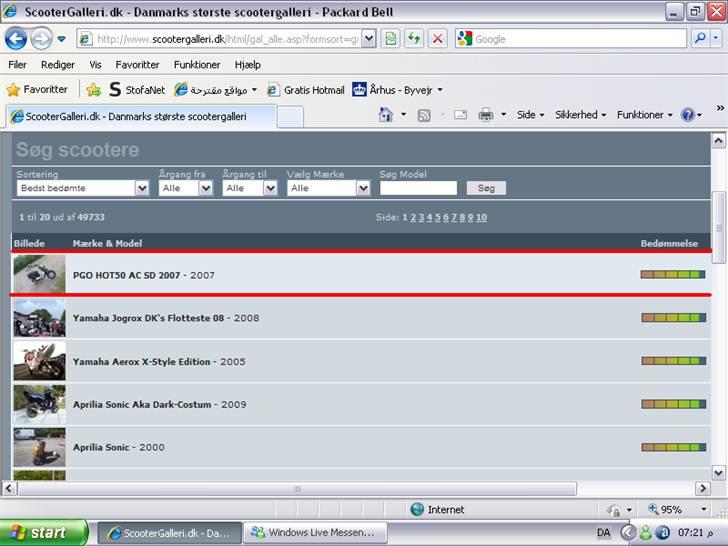Open the Funktioner menu in menu bar

(196, 64)
